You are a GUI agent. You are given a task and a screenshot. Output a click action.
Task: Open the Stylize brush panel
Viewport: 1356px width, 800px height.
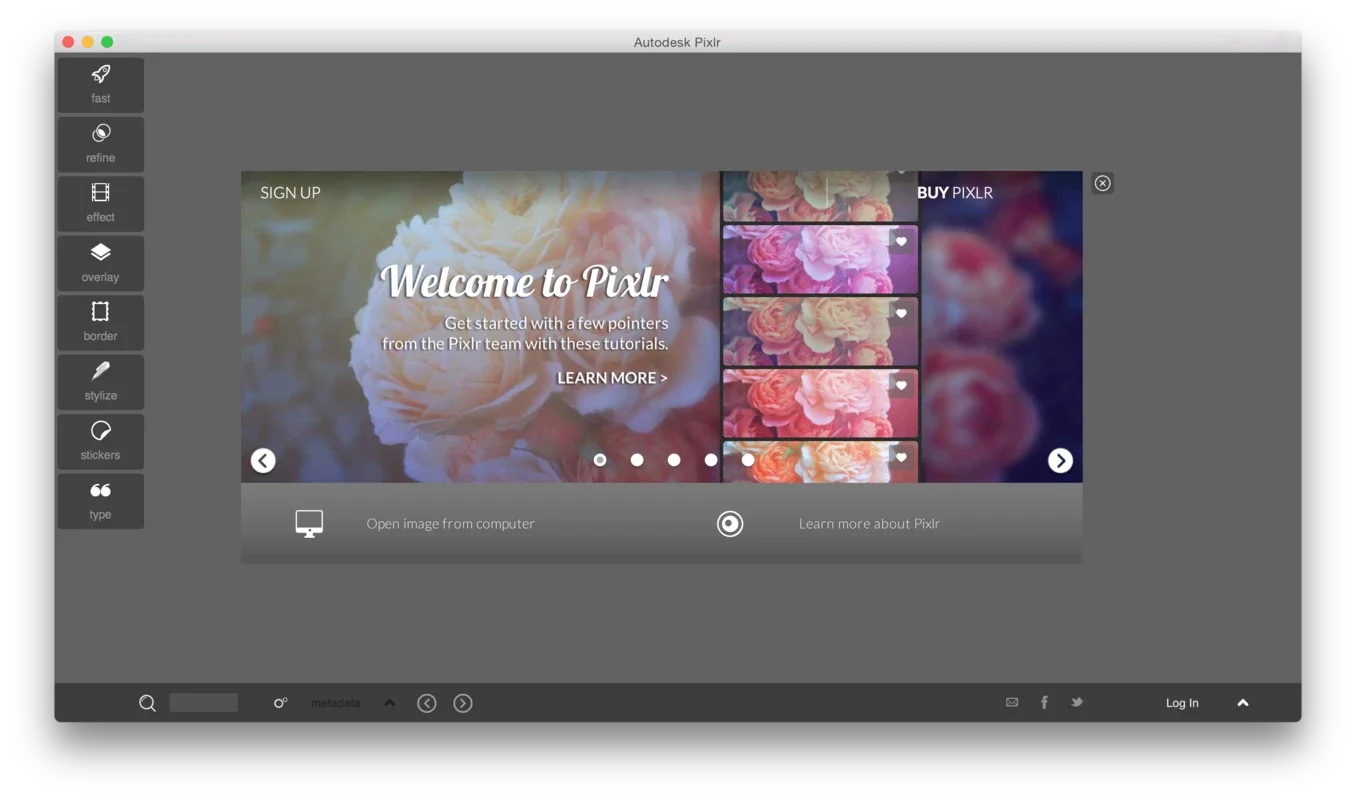click(100, 382)
